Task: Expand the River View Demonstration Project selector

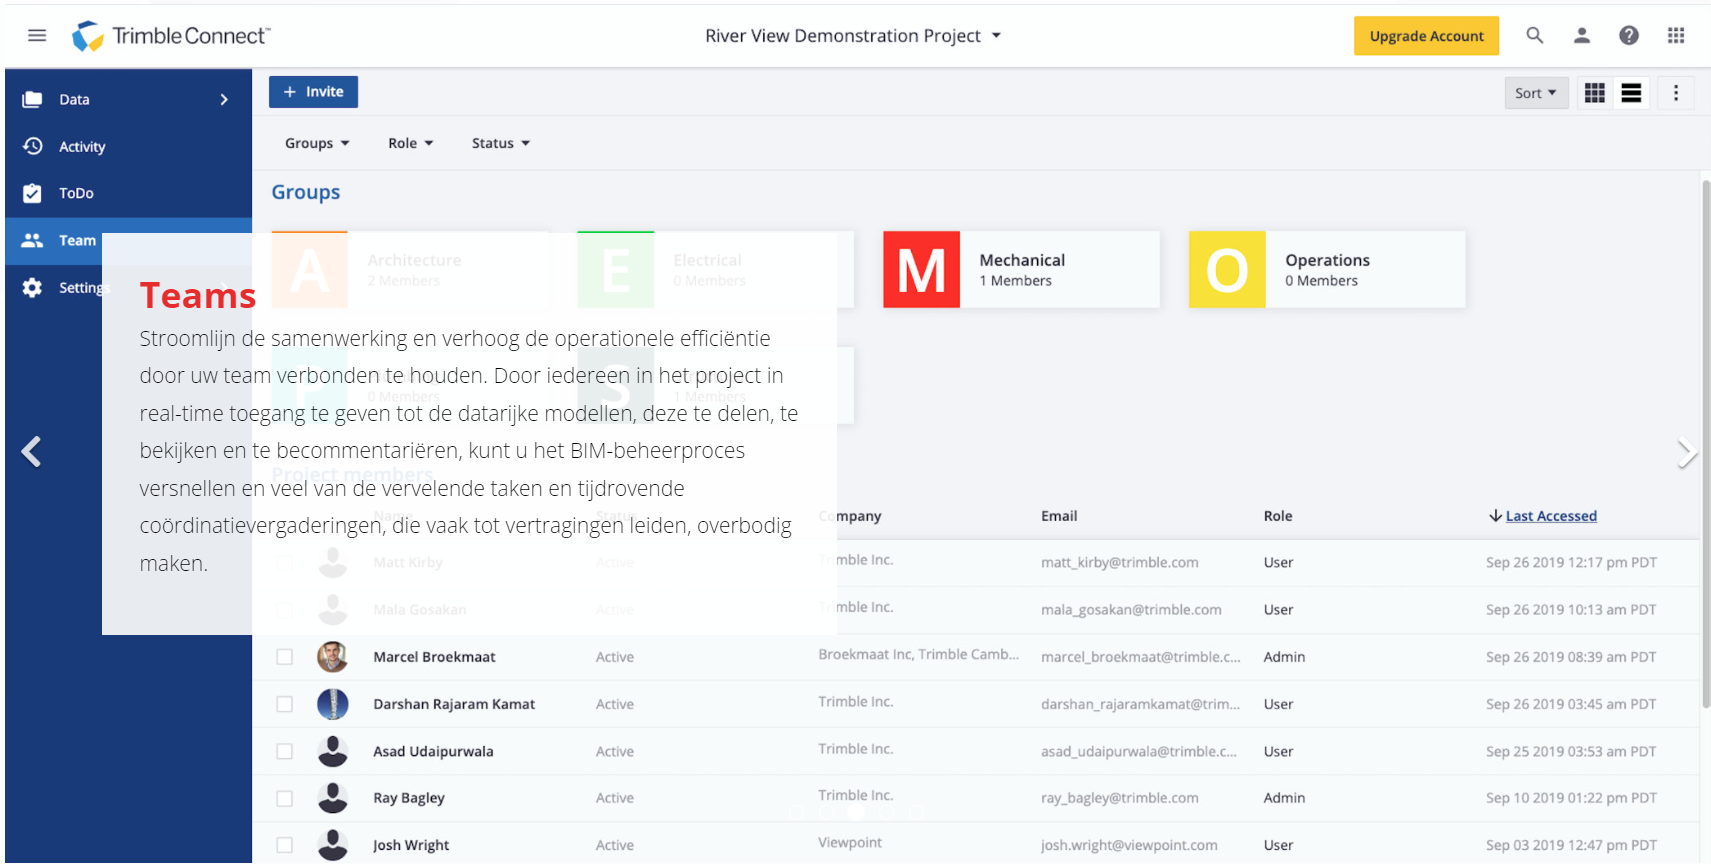Action: click(853, 36)
